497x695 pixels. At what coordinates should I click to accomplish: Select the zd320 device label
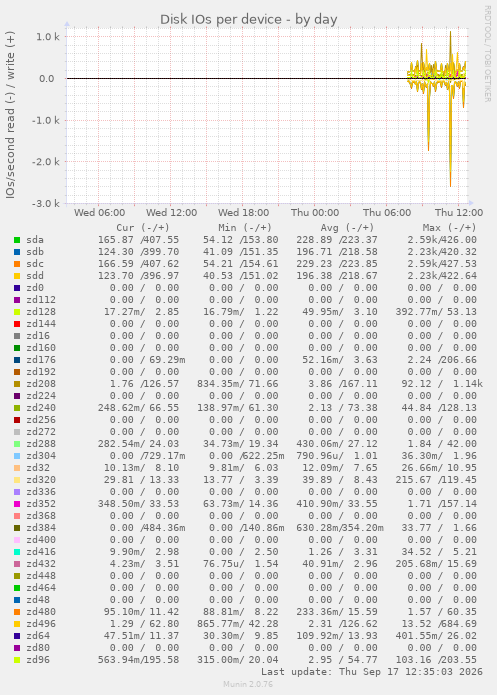tap(41, 480)
